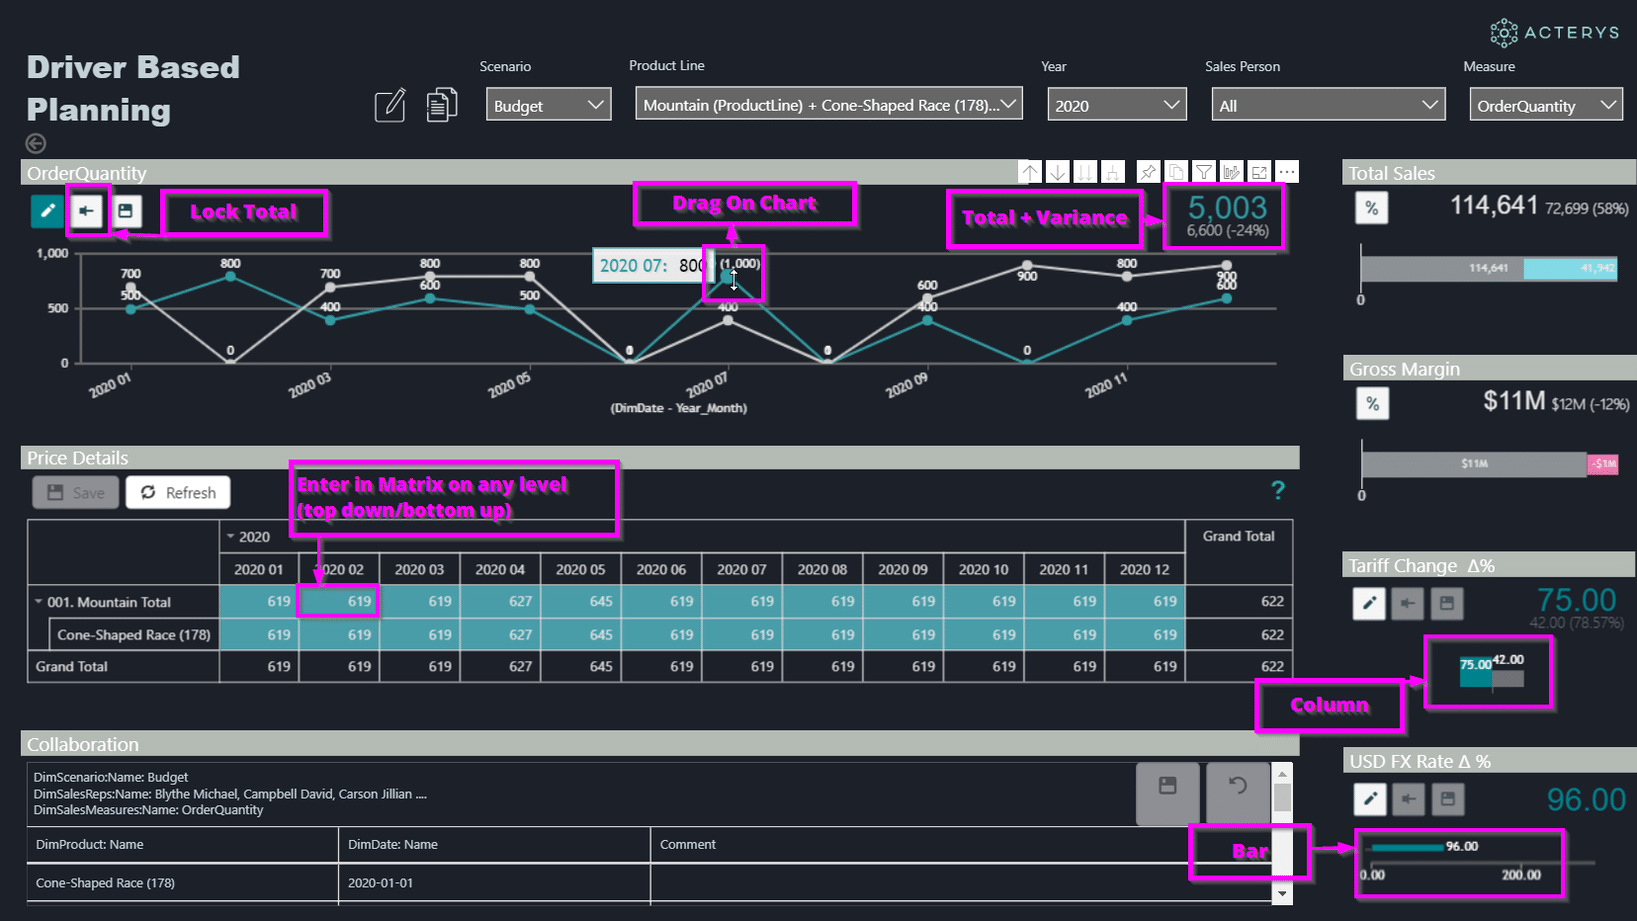Image resolution: width=1637 pixels, height=921 pixels.
Task: Collapse the 001. Mountain Total row
Action: tap(37, 601)
